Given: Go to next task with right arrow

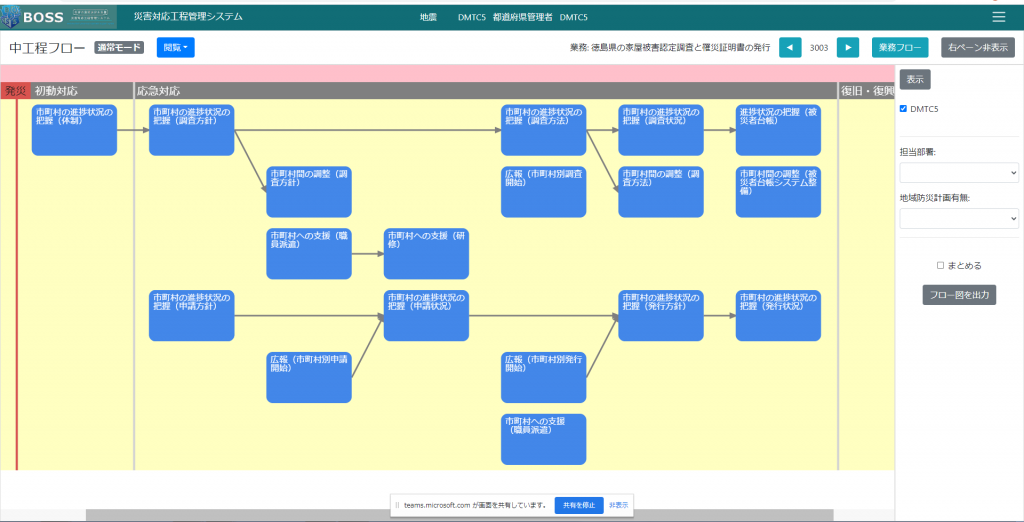Looking at the screenshot, I should coord(847,47).
